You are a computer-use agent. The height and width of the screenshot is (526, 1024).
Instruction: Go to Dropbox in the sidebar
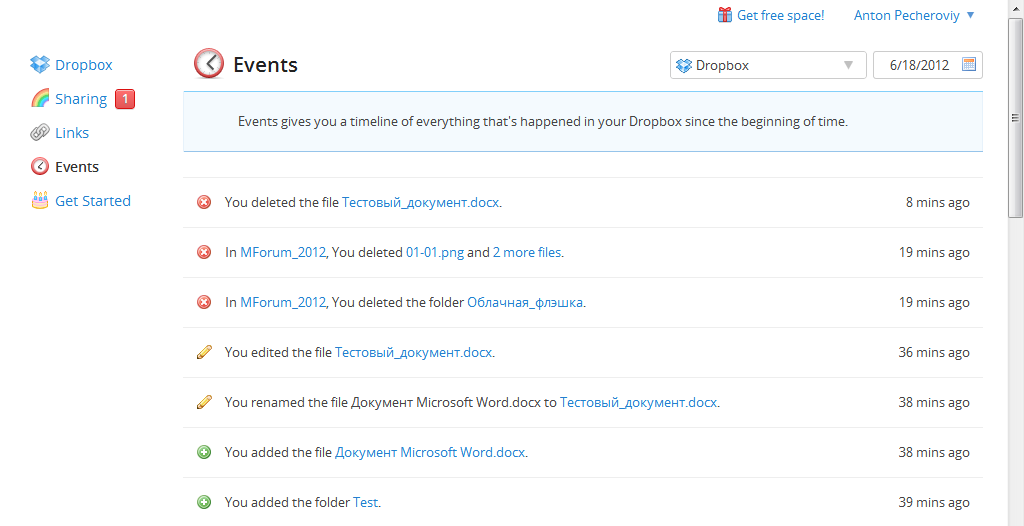84,65
